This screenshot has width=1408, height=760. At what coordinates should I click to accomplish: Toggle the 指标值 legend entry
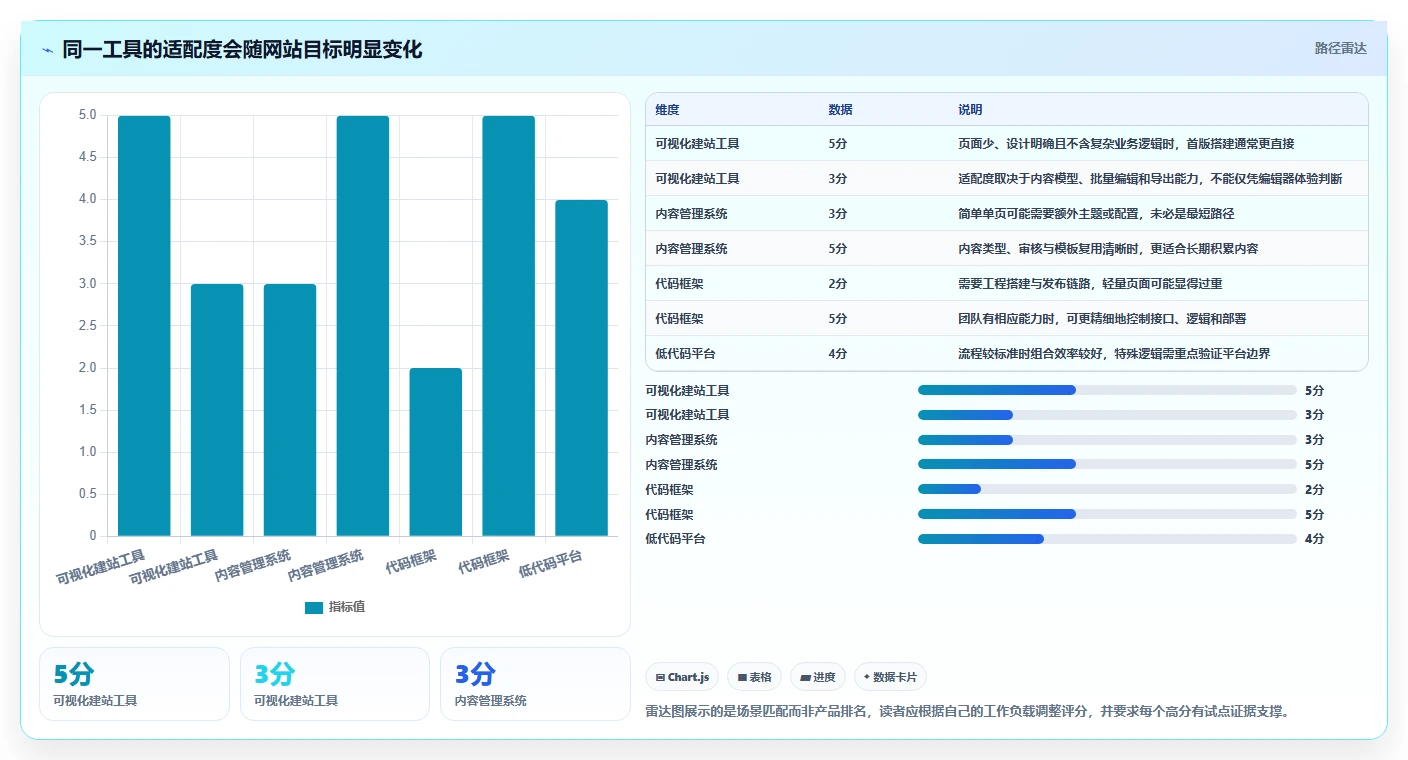(335, 607)
